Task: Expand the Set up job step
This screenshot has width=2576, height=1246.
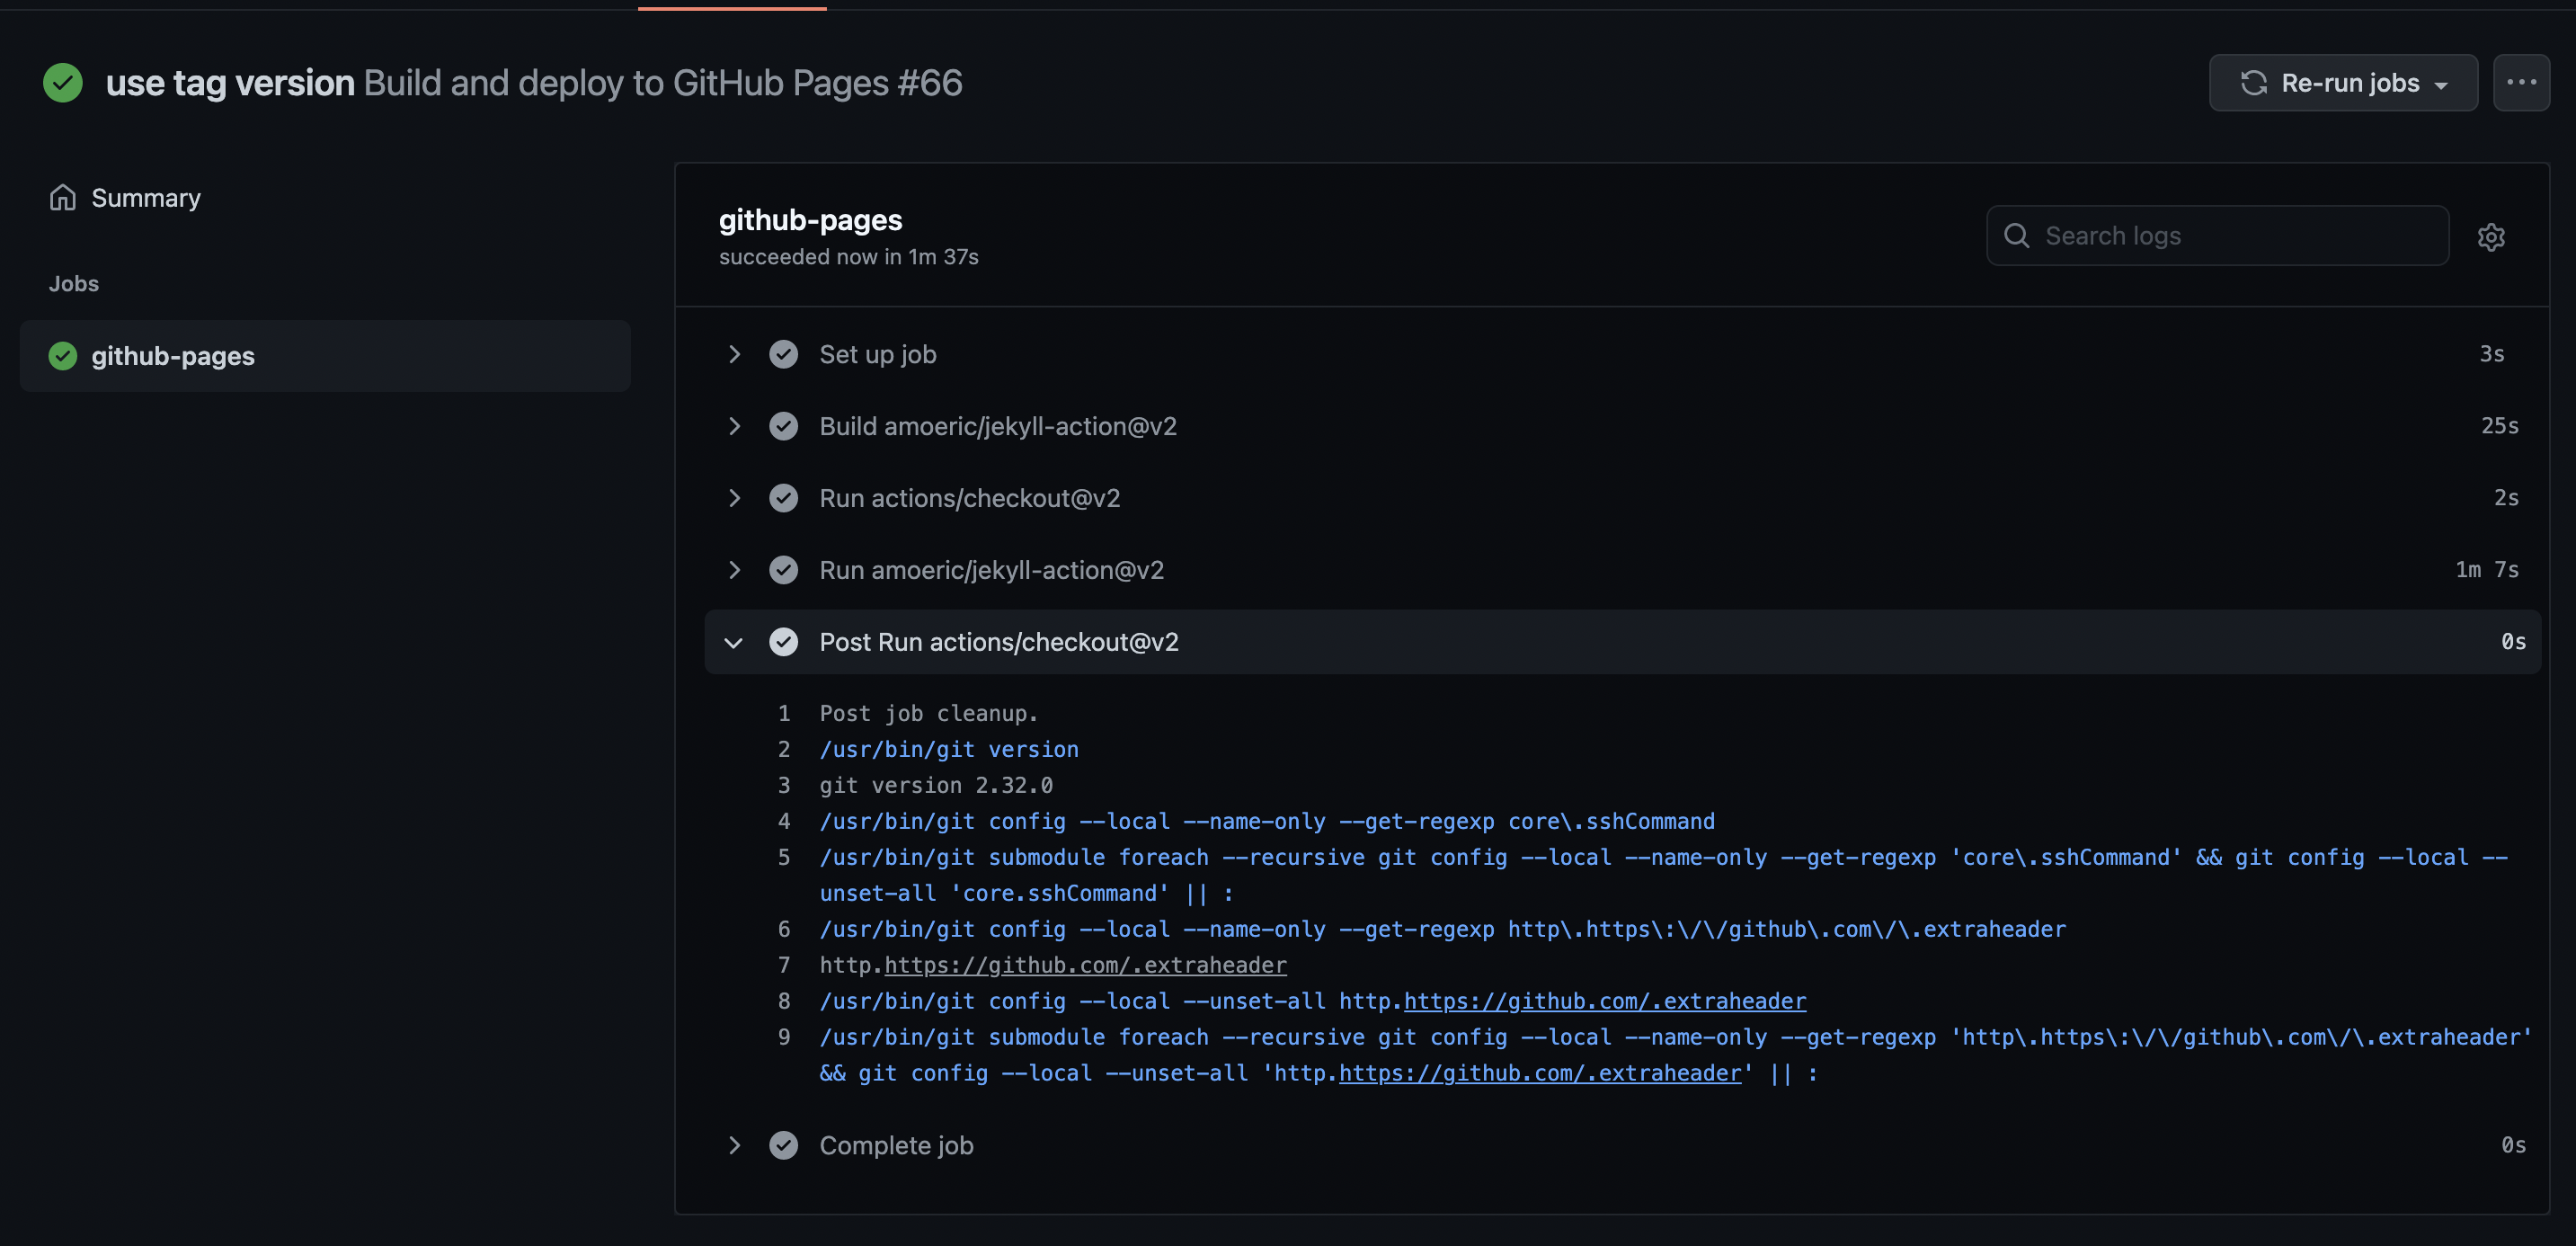Action: [734, 355]
